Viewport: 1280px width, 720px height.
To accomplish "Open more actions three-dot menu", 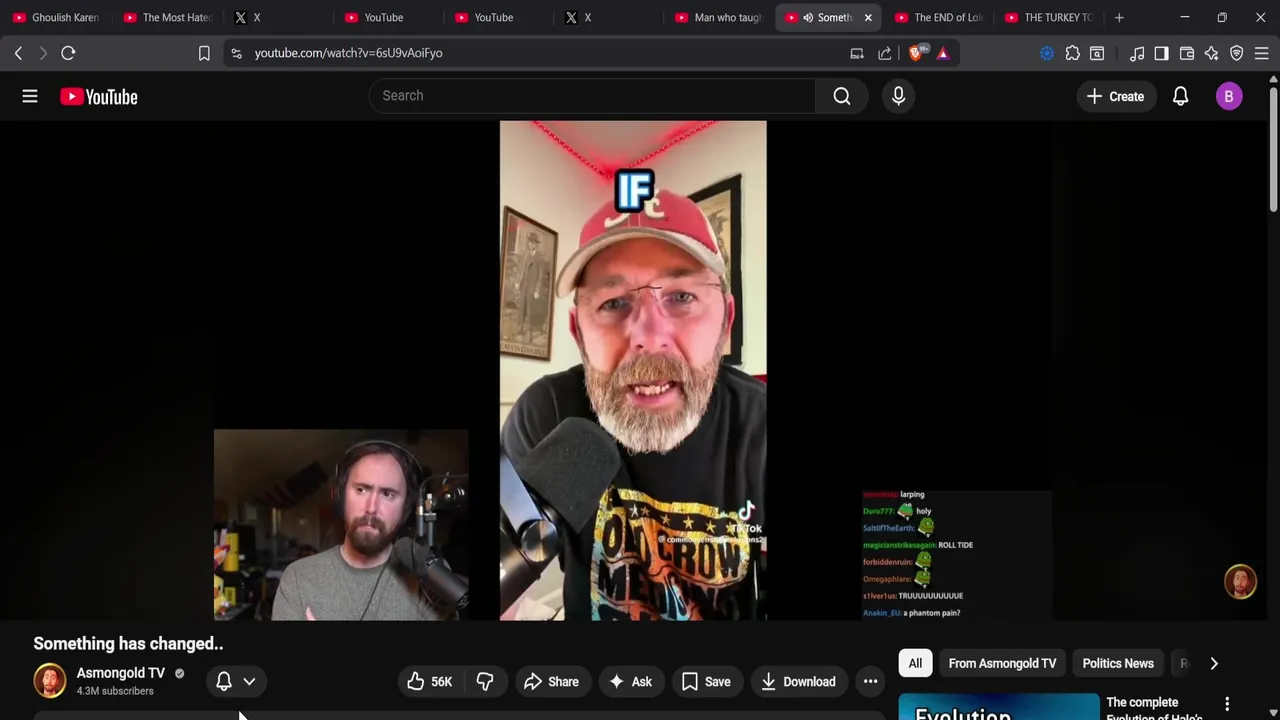I will click(x=870, y=681).
